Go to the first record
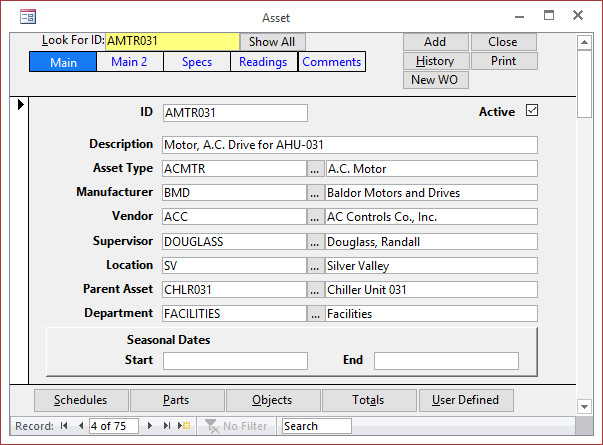Image resolution: width=603 pixels, height=445 pixels. click(65, 426)
